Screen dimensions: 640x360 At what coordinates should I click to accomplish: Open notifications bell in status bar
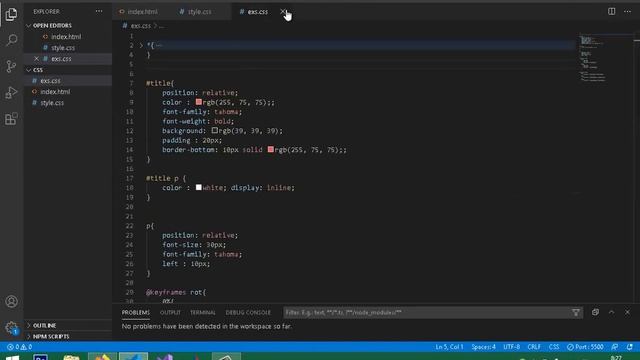point(629,347)
